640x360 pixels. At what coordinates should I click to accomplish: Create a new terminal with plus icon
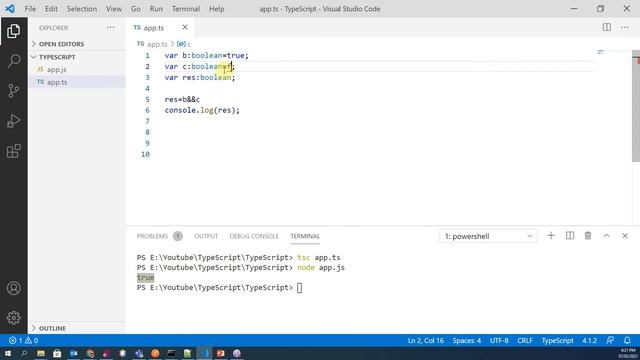pyautogui.click(x=551, y=236)
